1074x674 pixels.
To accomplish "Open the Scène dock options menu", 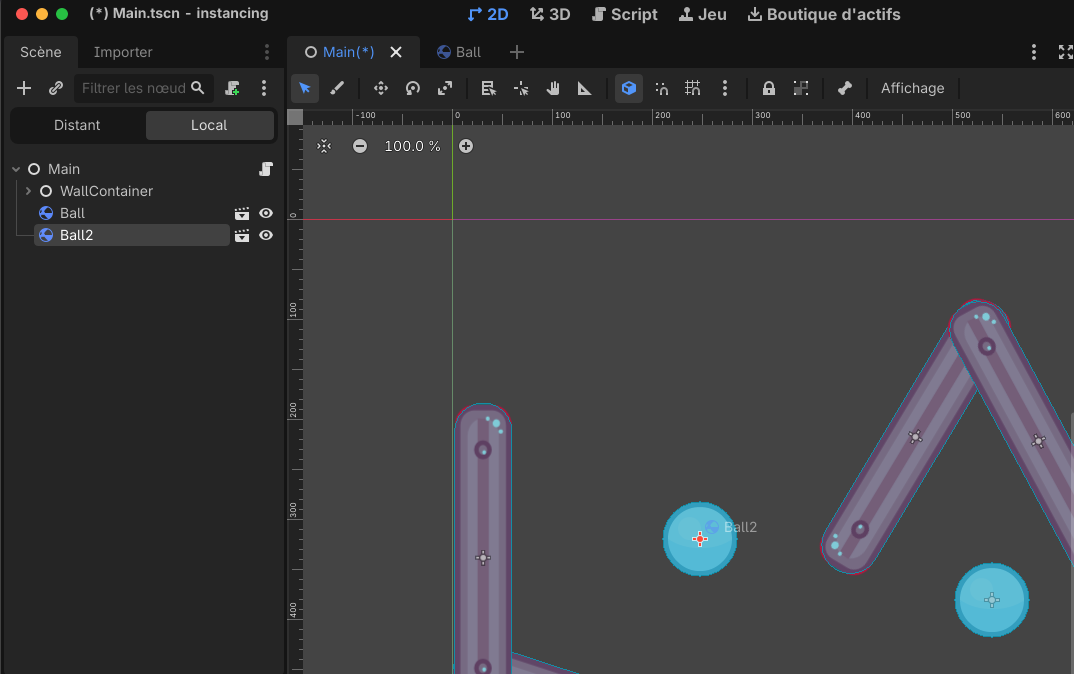I will point(266,52).
